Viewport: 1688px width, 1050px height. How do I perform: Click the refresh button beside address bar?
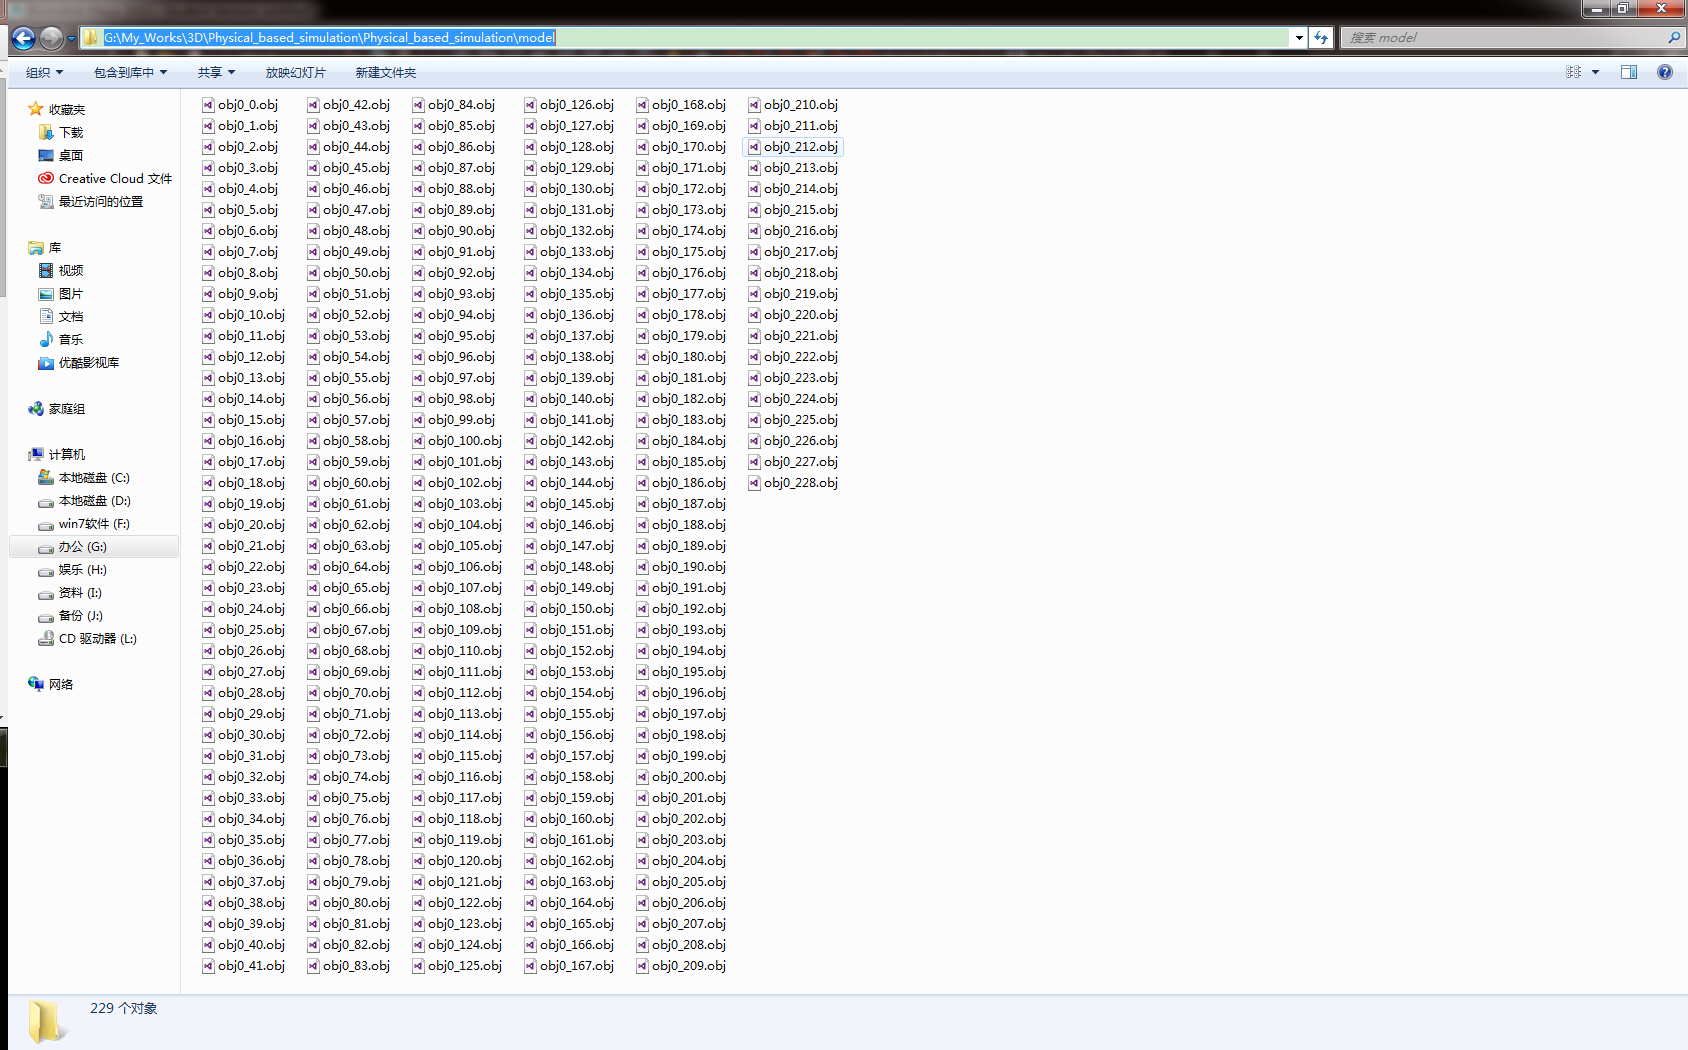click(1321, 38)
